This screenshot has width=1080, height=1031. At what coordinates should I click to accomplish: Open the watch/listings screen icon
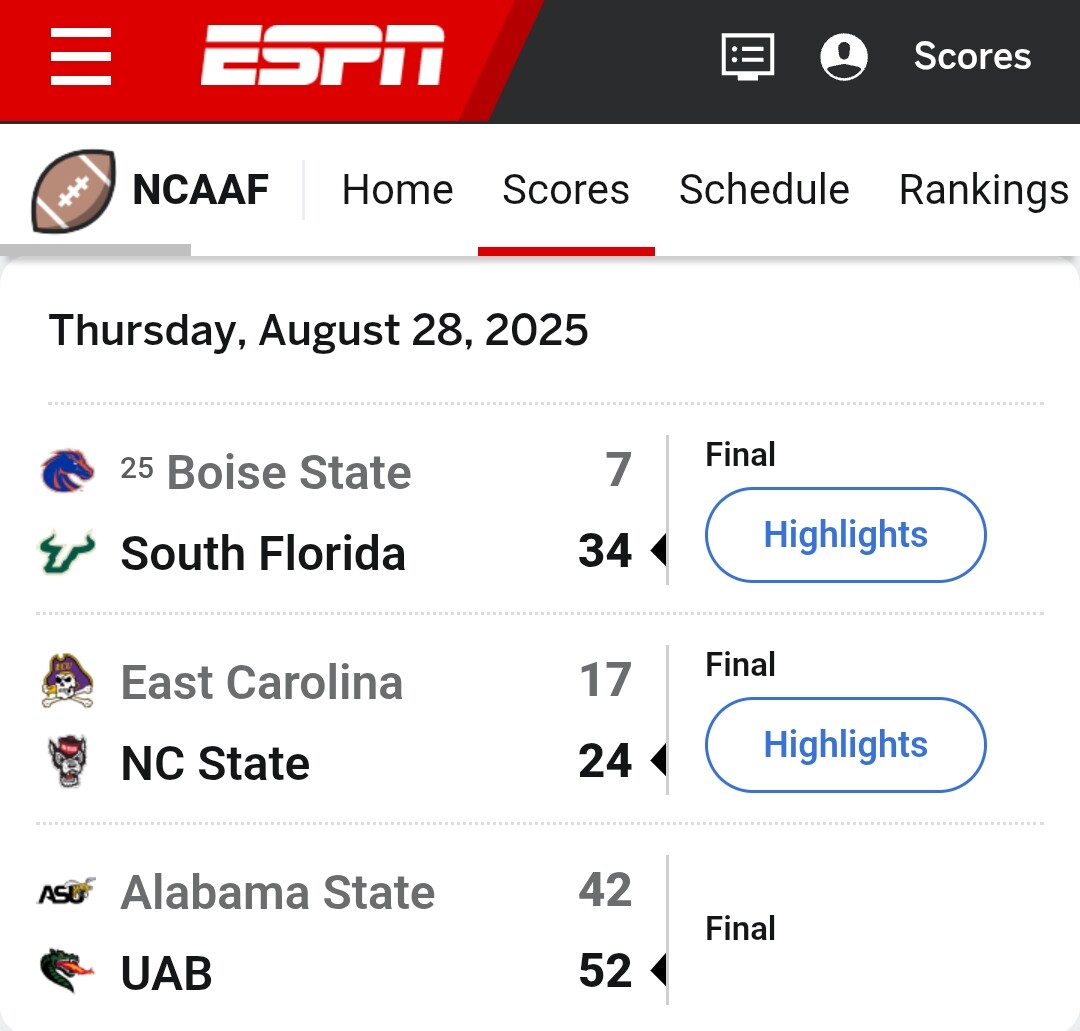[x=748, y=56]
